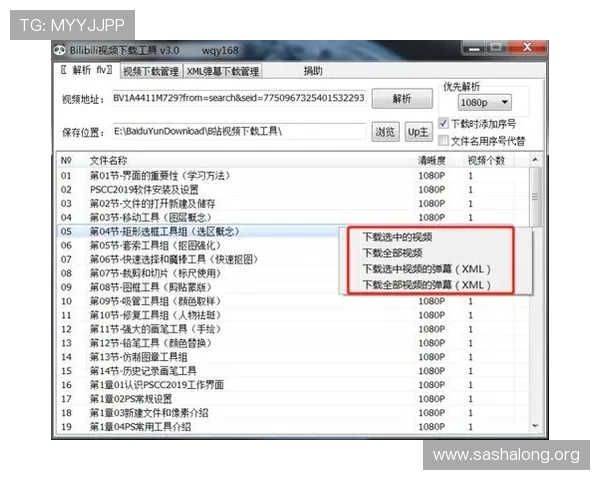Close the Bilibili download tool window
The image size is (600, 480).
(x=527, y=47)
